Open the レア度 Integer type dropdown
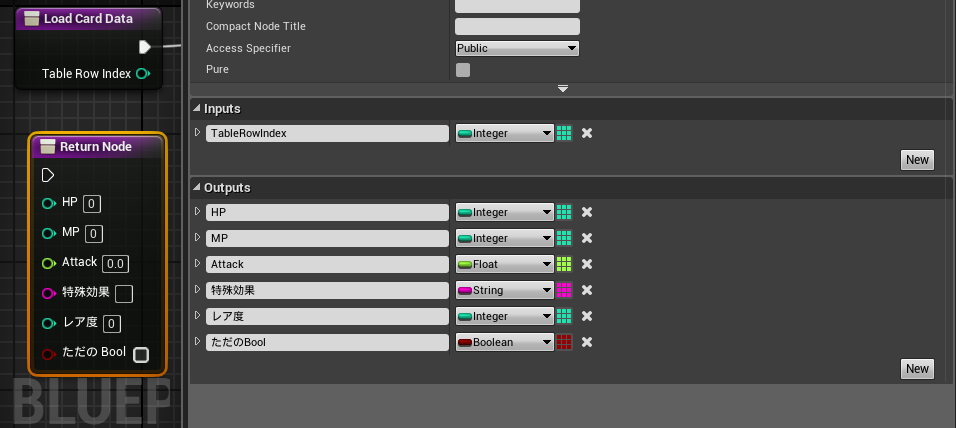This screenshot has height=428, width=956. point(505,316)
